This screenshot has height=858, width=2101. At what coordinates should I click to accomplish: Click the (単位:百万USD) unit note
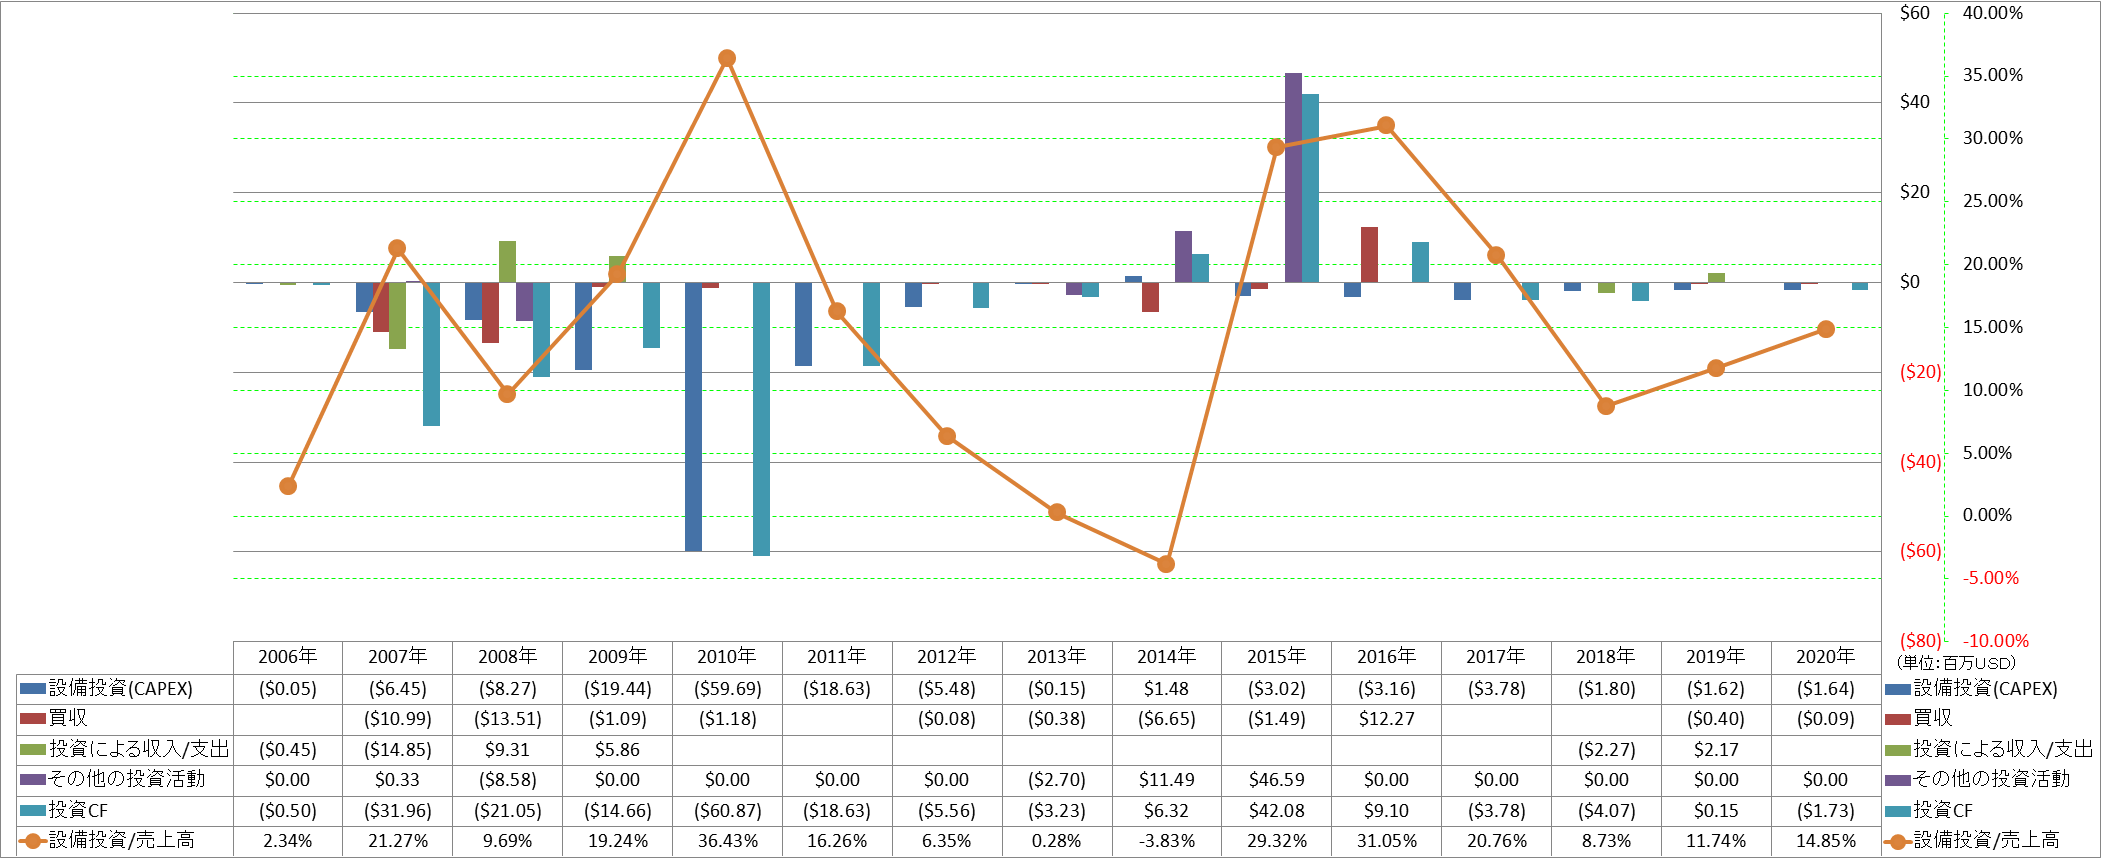[x=1956, y=662]
